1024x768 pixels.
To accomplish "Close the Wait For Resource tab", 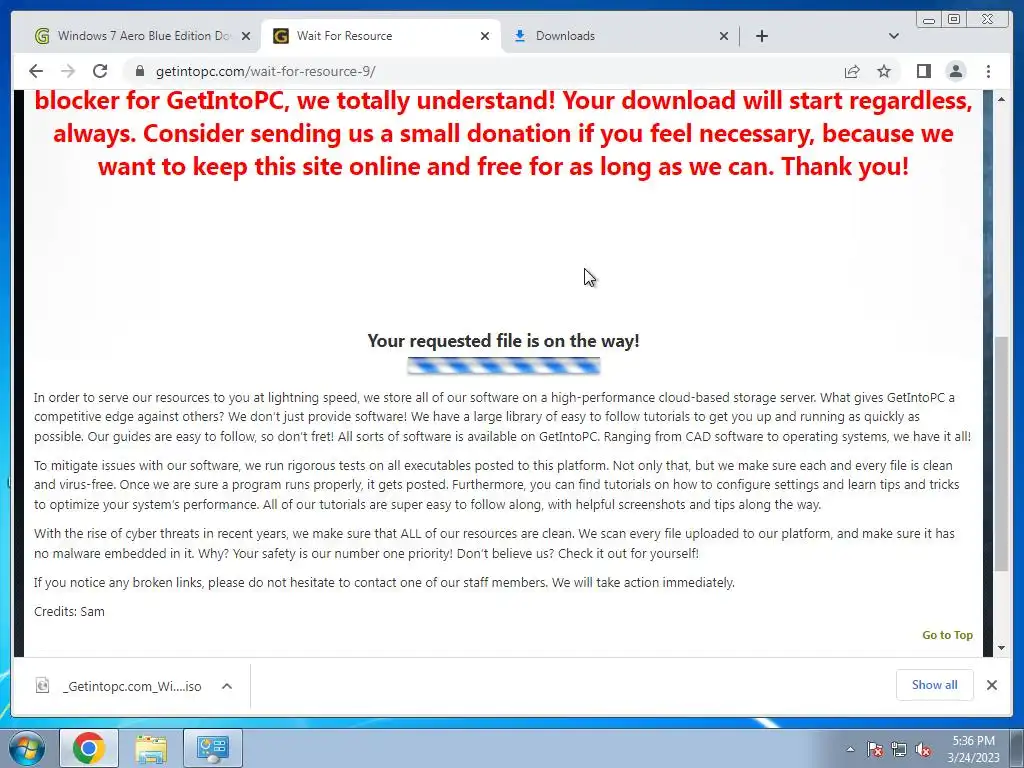I will [485, 36].
